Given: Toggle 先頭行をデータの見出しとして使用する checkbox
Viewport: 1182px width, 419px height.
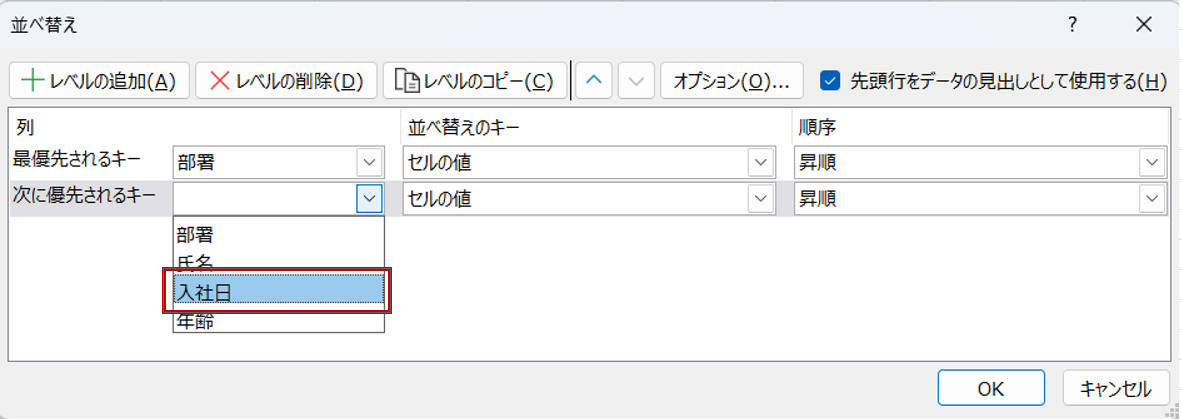Looking at the screenshot, I should 829,81.
